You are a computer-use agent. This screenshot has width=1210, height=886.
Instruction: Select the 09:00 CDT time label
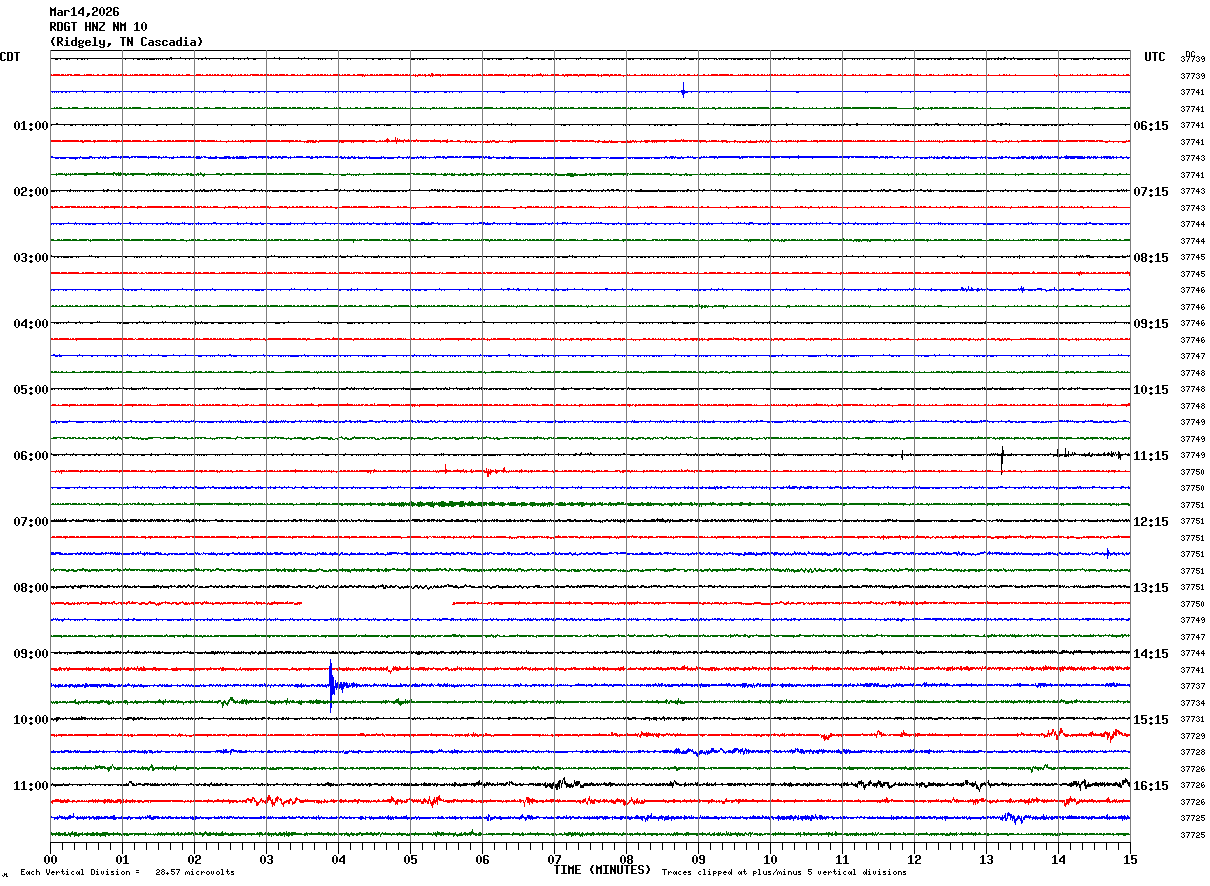coord(31,654)
